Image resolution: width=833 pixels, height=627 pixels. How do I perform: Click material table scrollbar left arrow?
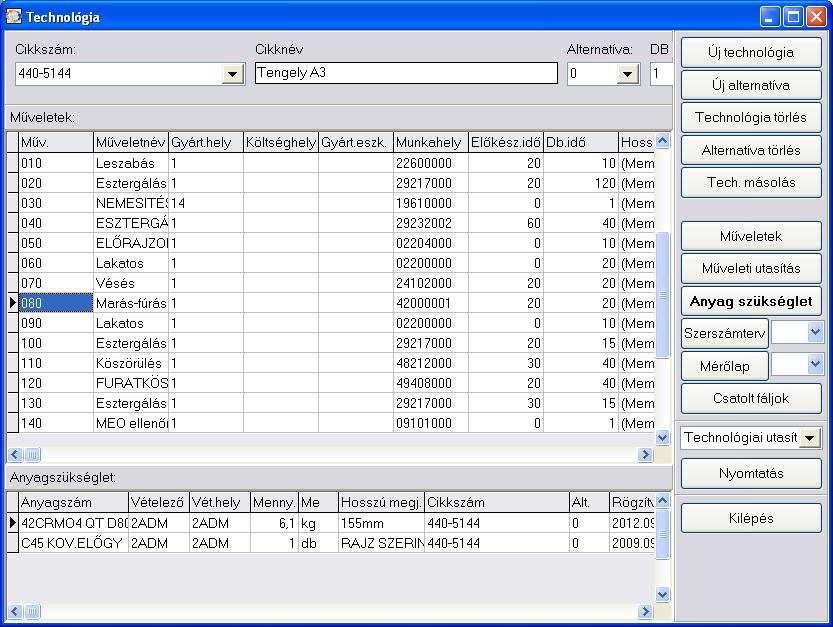point(15,611)
